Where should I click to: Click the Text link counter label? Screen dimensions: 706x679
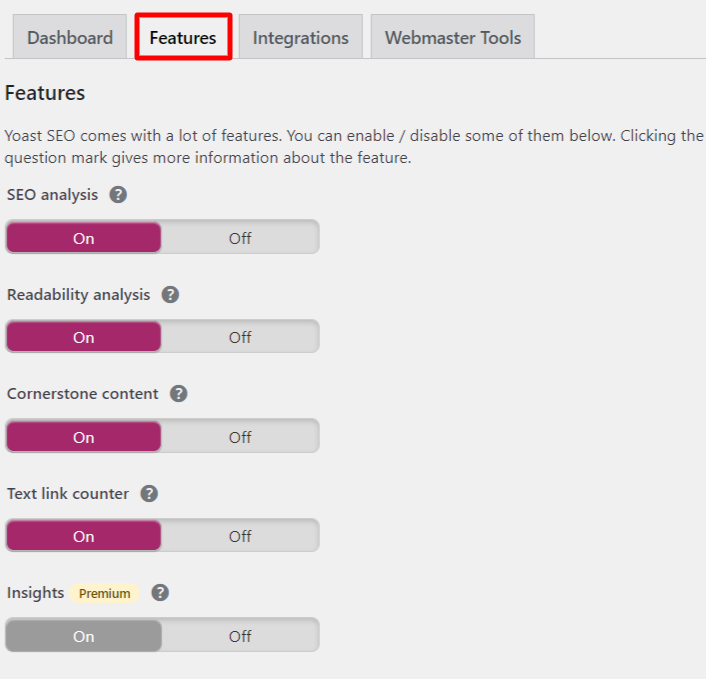click(x=68, y=494)
